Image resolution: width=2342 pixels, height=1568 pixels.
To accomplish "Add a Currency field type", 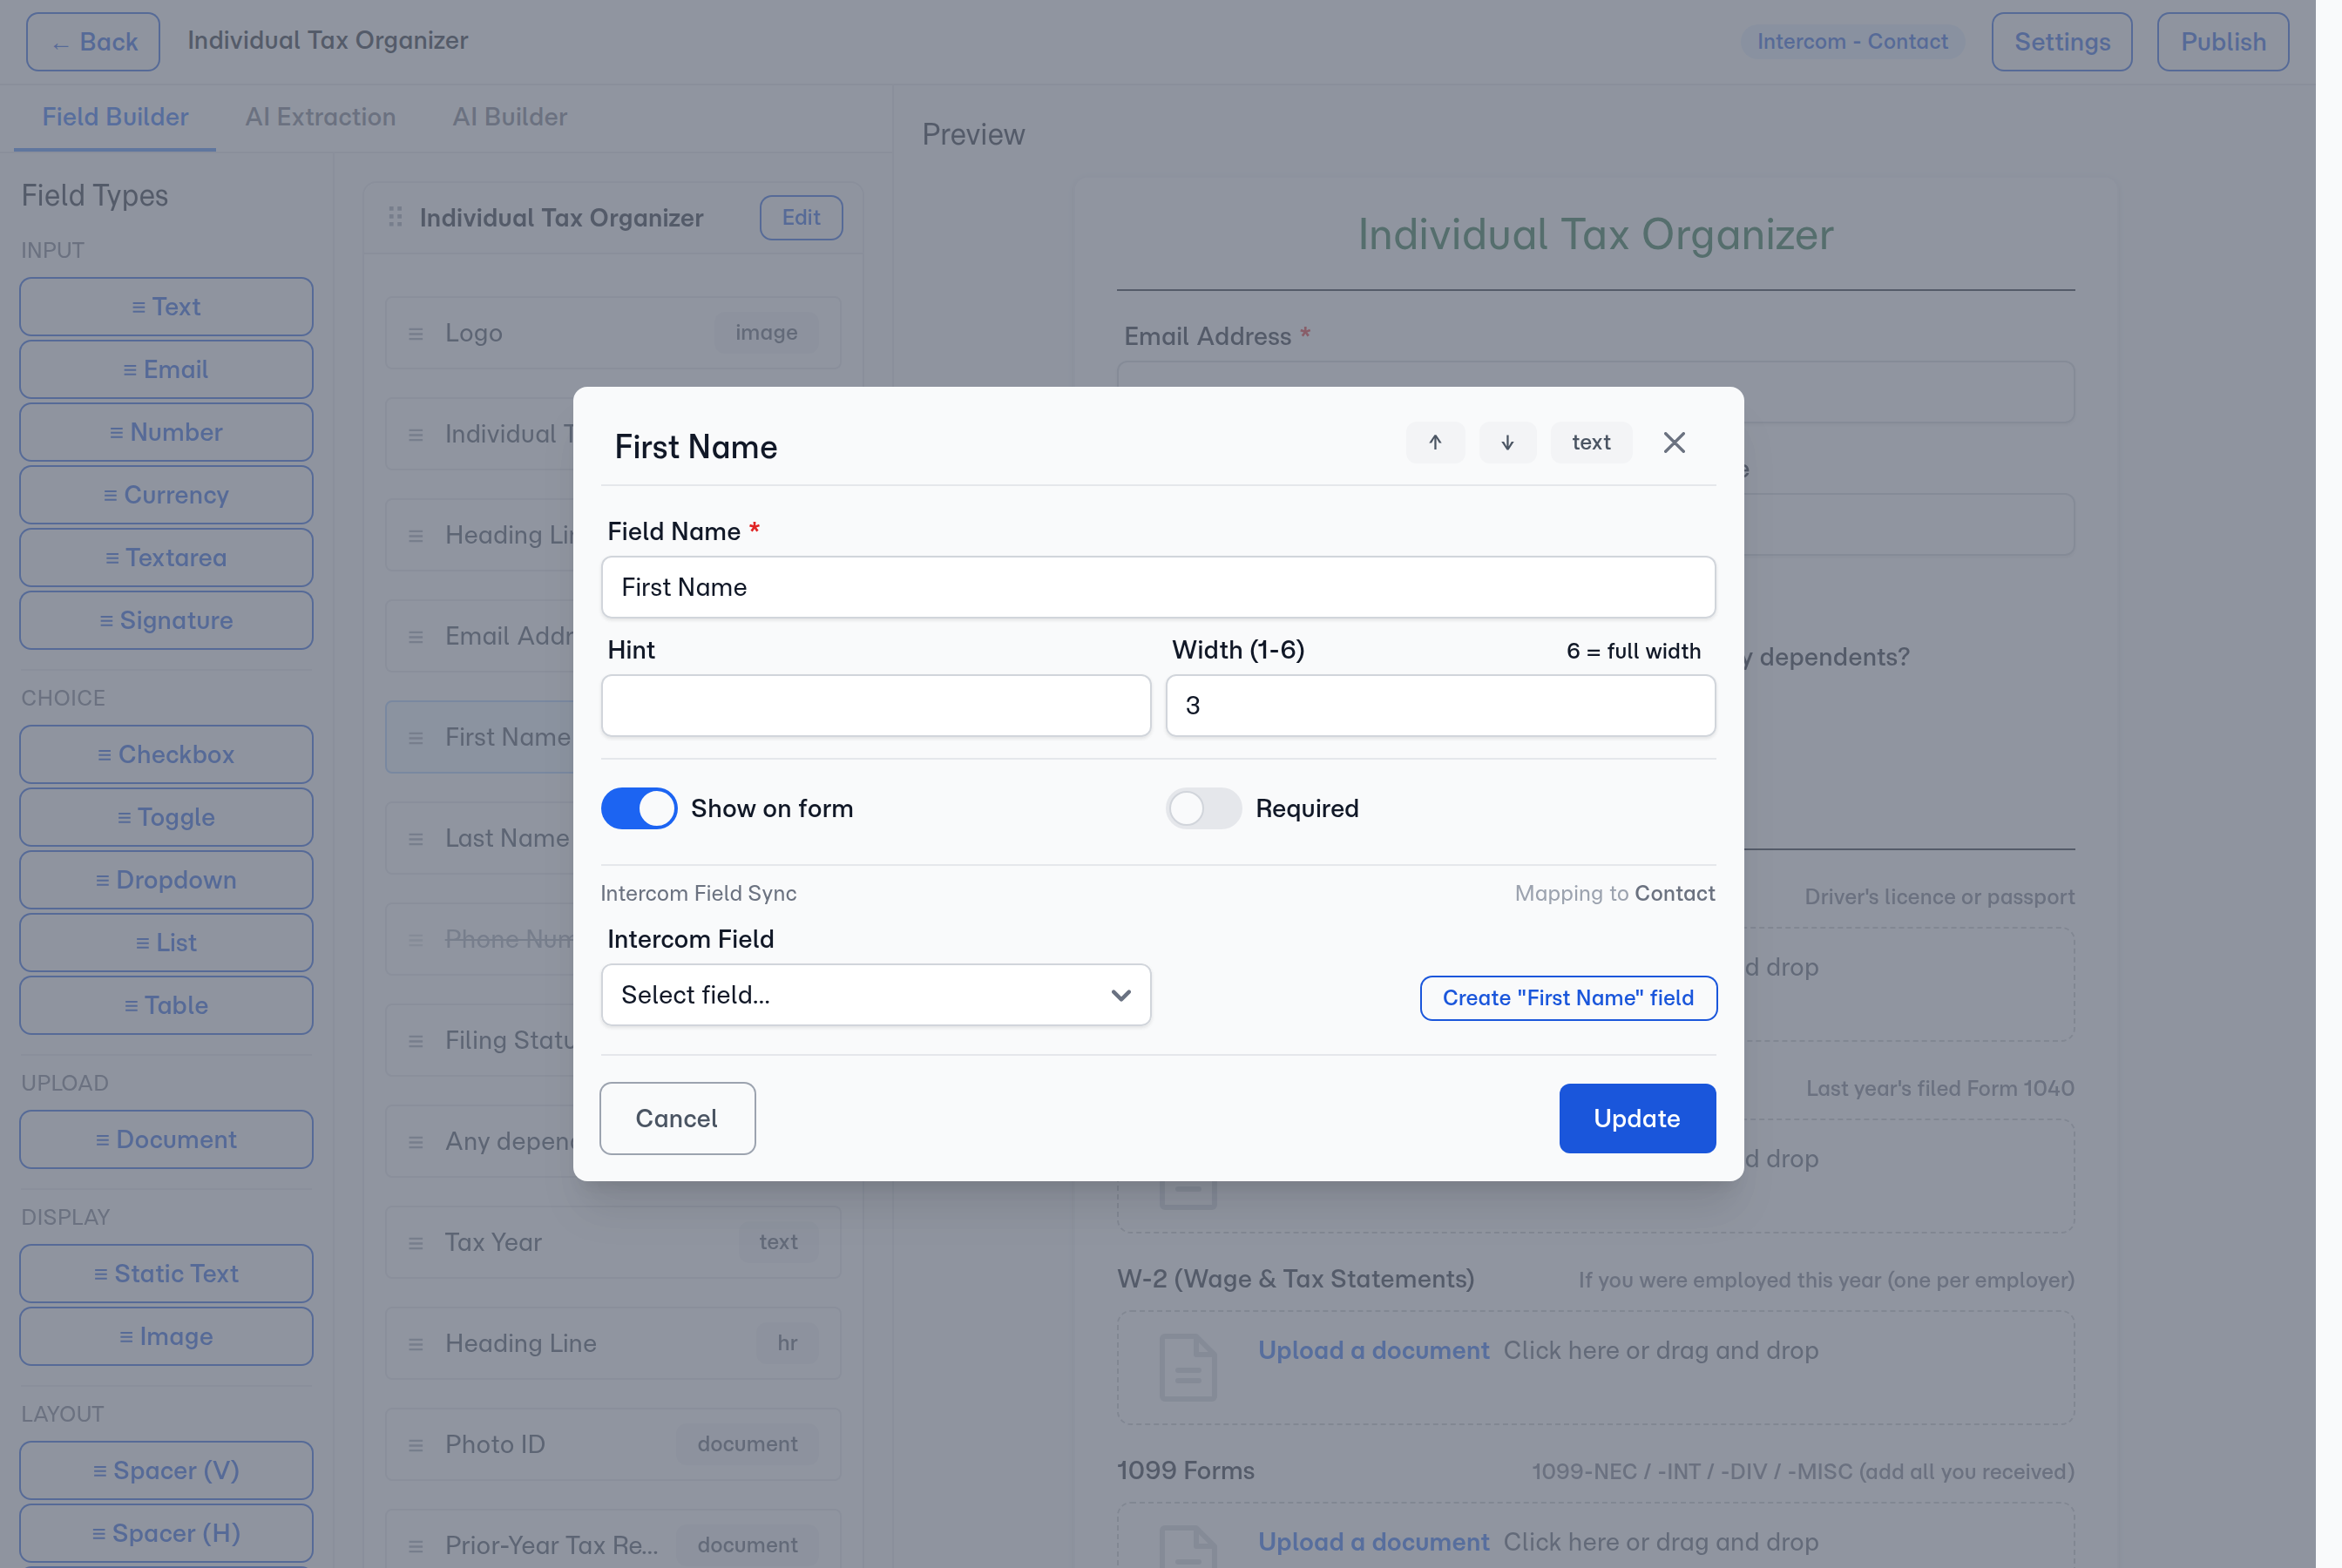I will coord(166,495).
